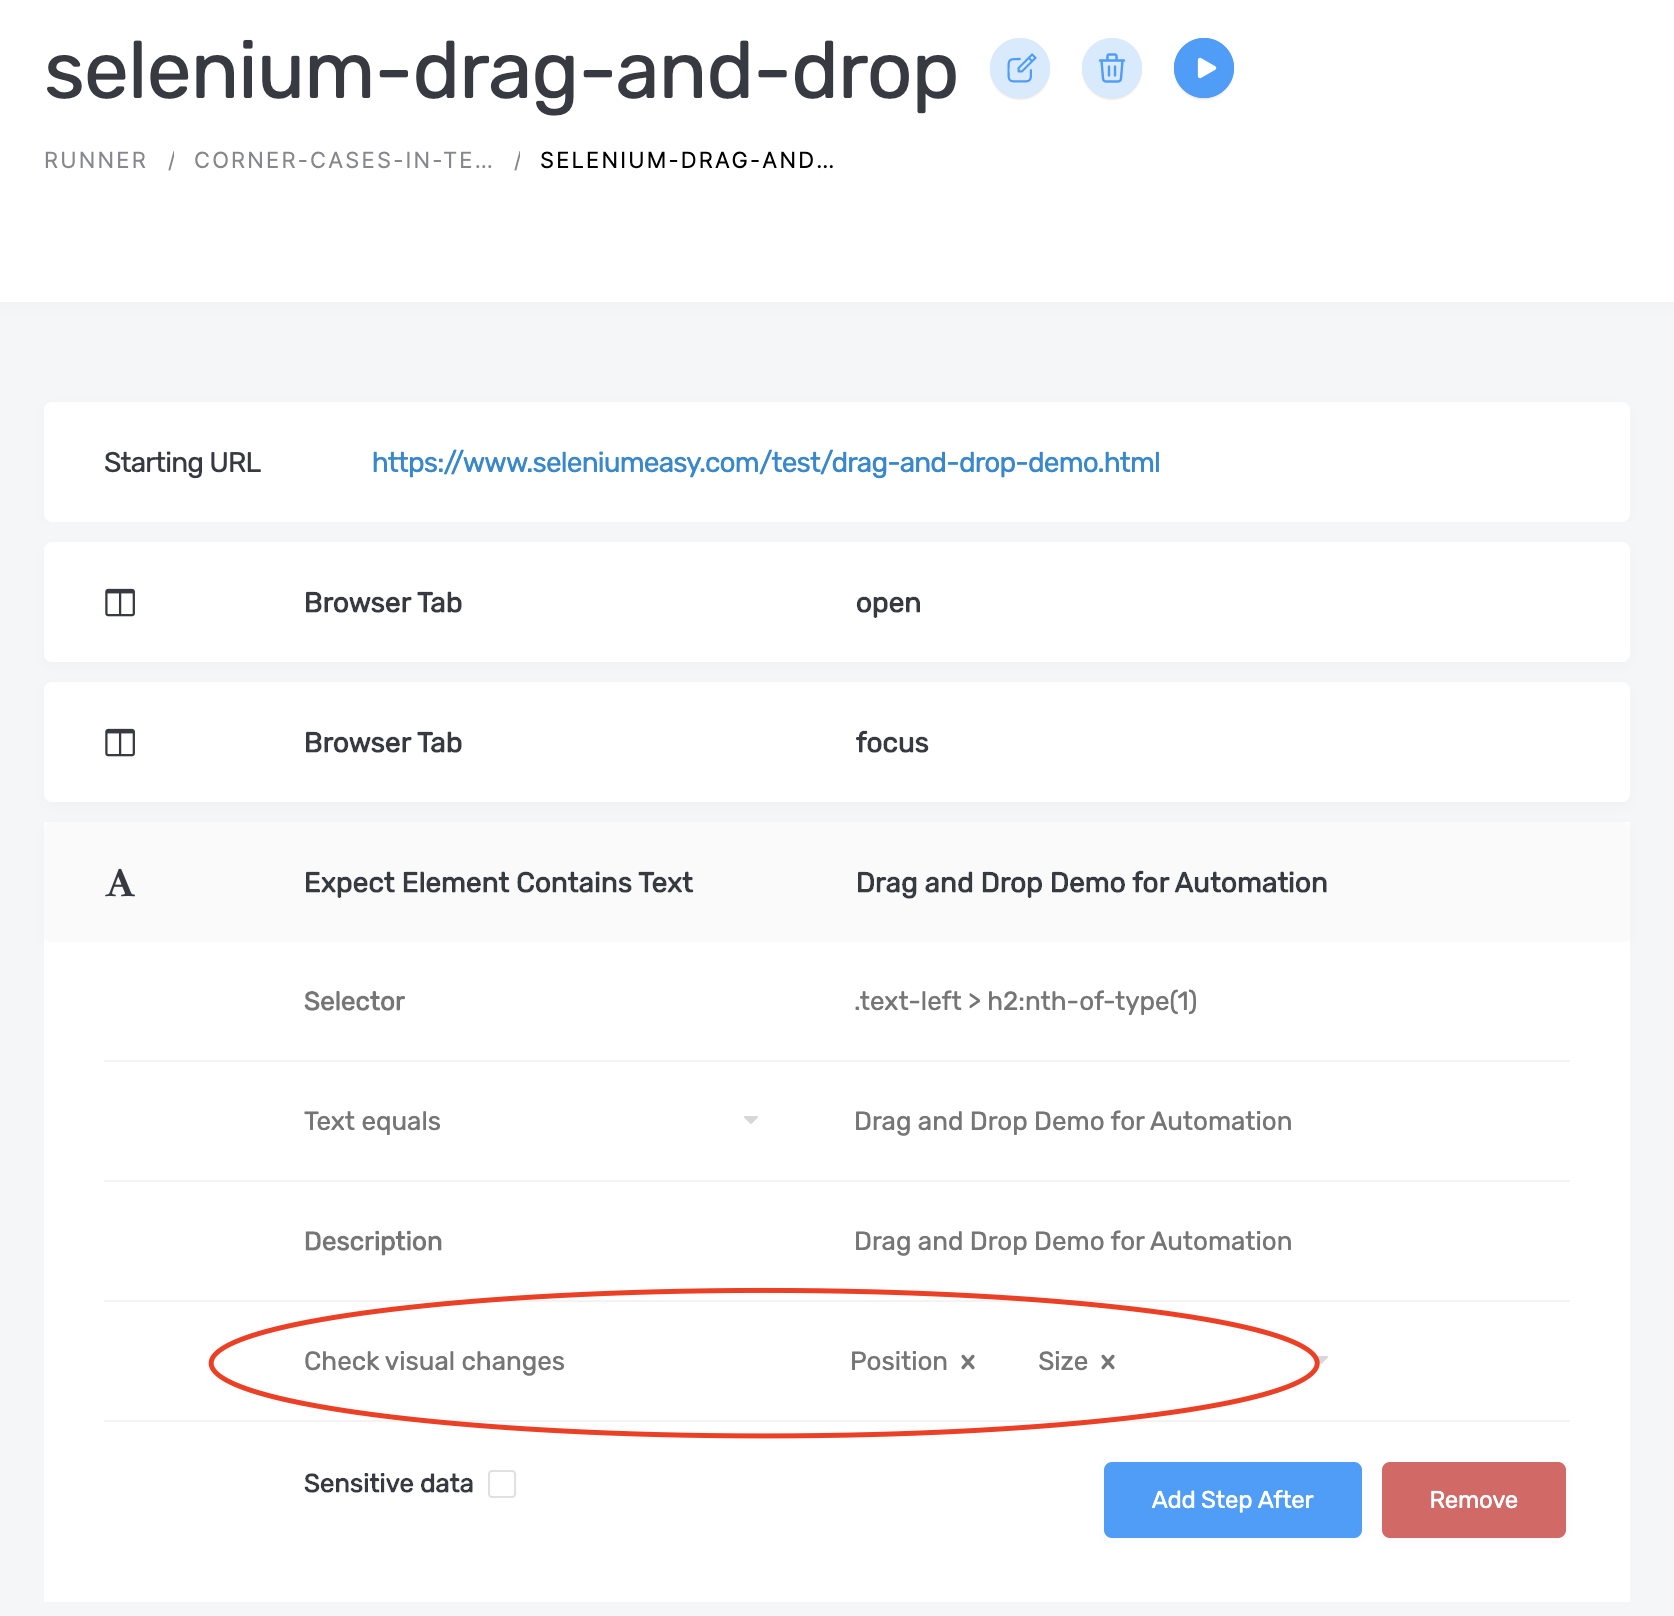1674x1616 pixels.
Task: Click the Browser Tab focus step icon
Action: (x=120, y=743)
